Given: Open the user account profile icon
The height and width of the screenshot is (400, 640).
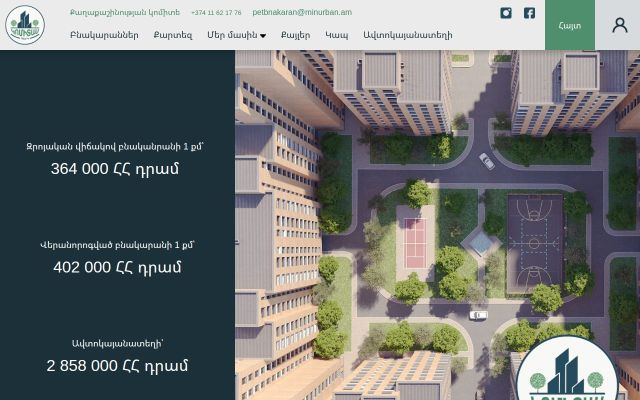Looking at the screenshot, I should pyautogui.click(x=620, y=25).
